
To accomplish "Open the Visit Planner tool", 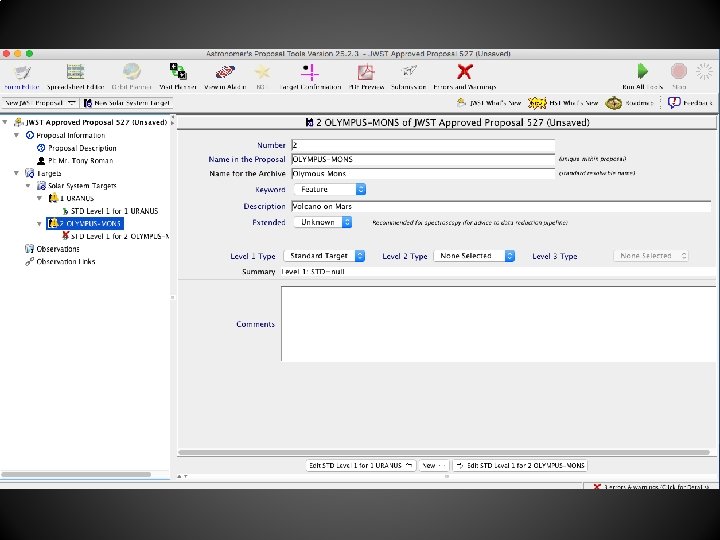I will 178,77.
